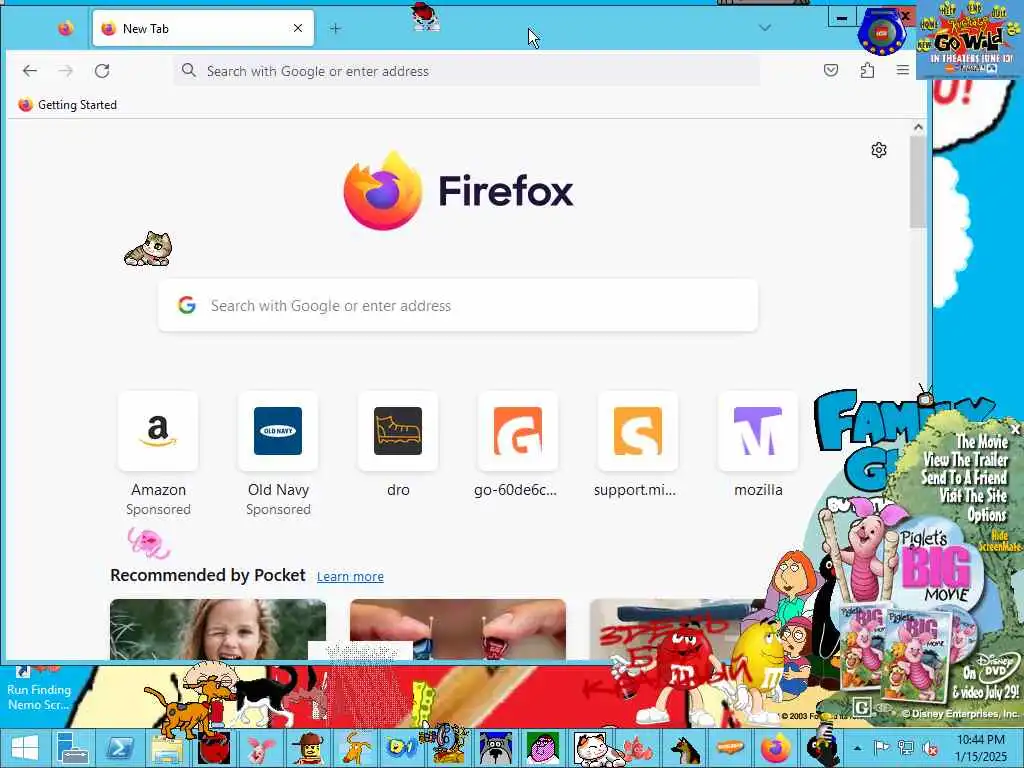Switch to Firefox on the taskbar
The image size is (1024, 768).
click(x=776, y=748)
